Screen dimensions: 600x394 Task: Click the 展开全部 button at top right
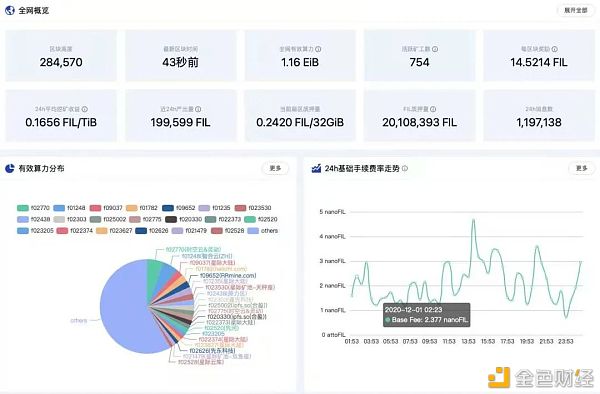576,10
